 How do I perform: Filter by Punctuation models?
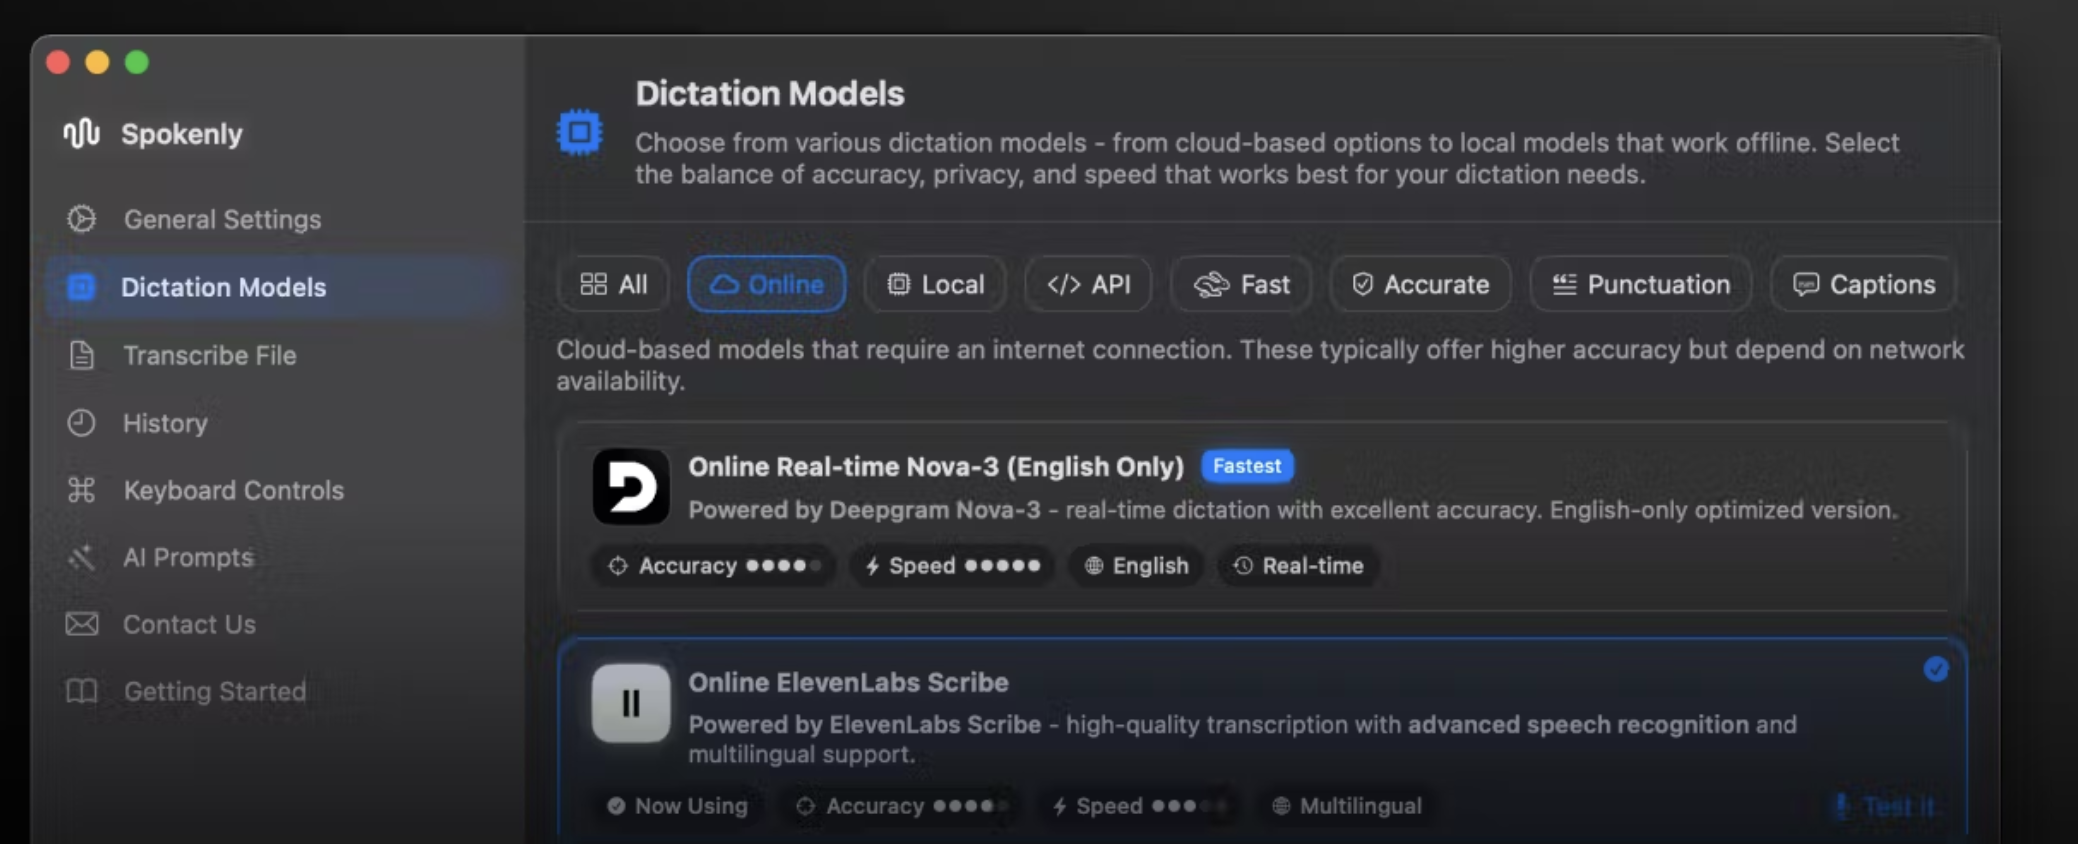[x=1641, y=284]
